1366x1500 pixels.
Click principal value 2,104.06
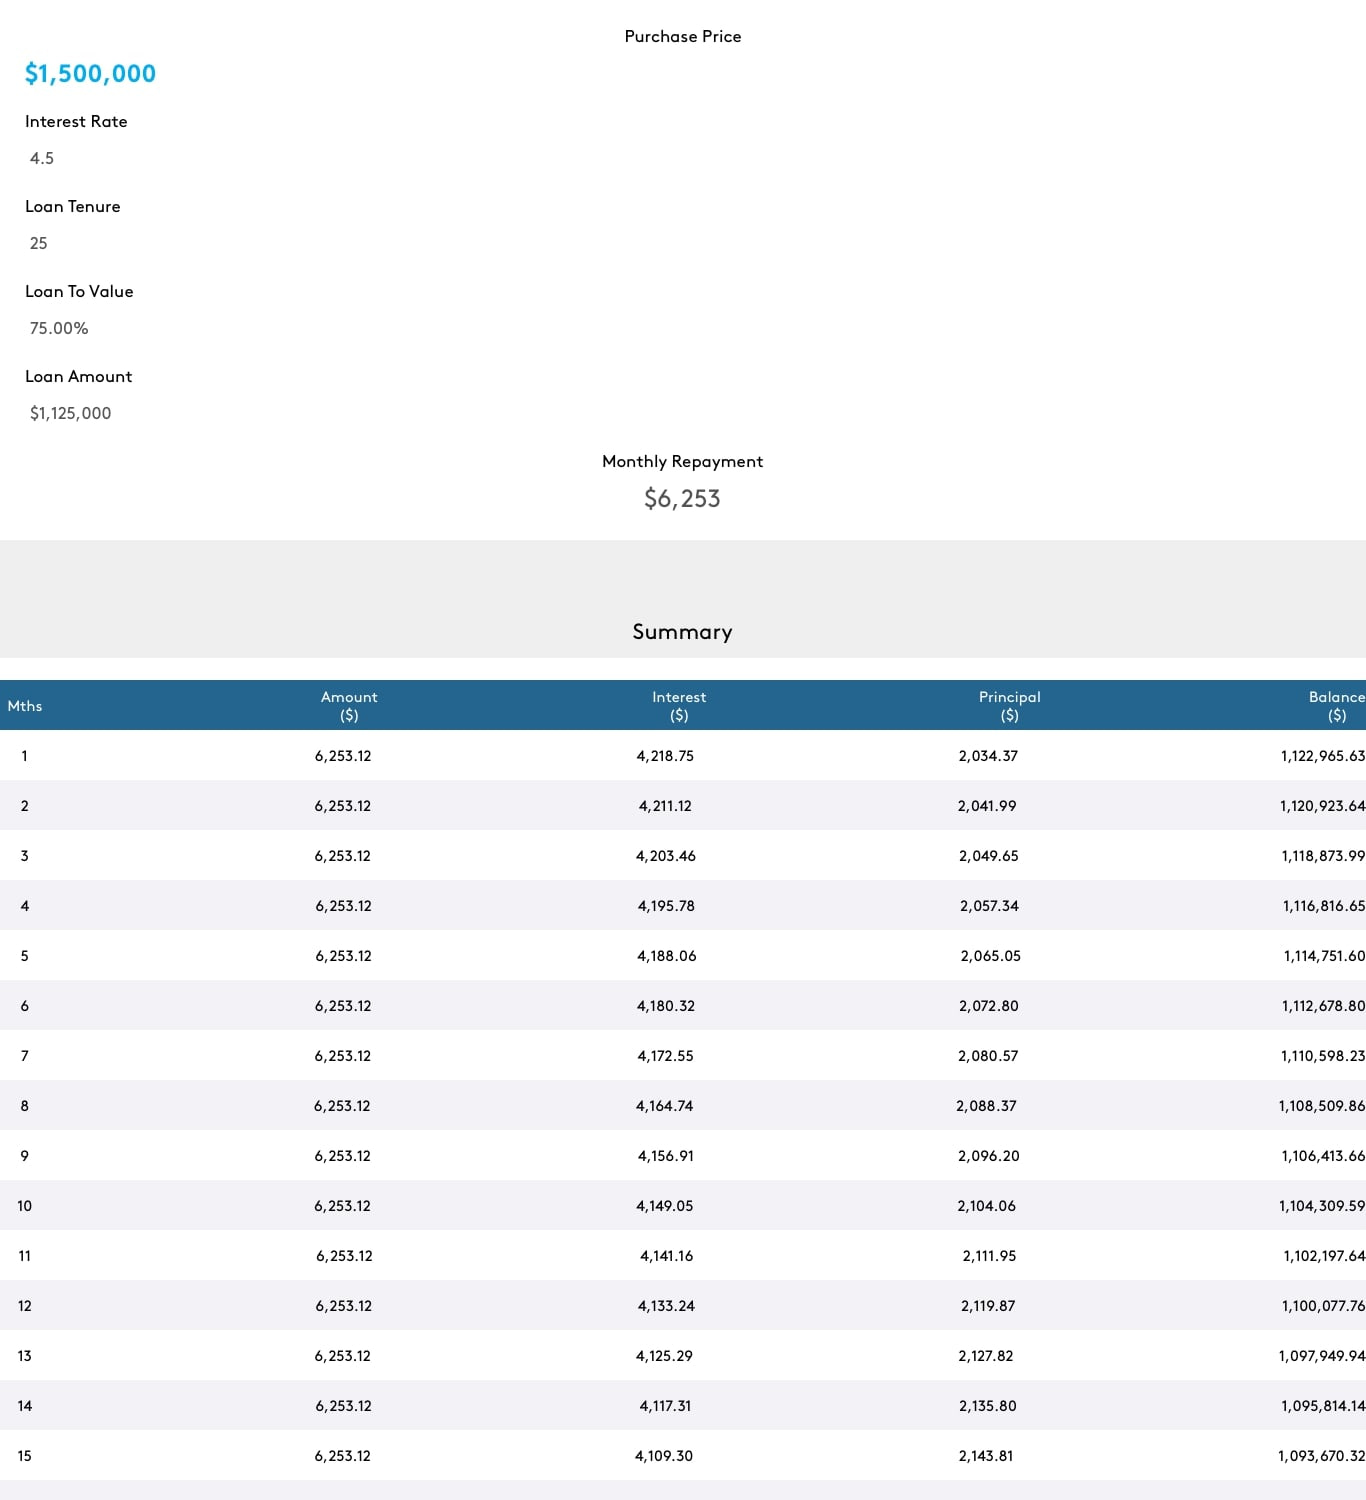pyautogui.click(x=987, y=1206)
